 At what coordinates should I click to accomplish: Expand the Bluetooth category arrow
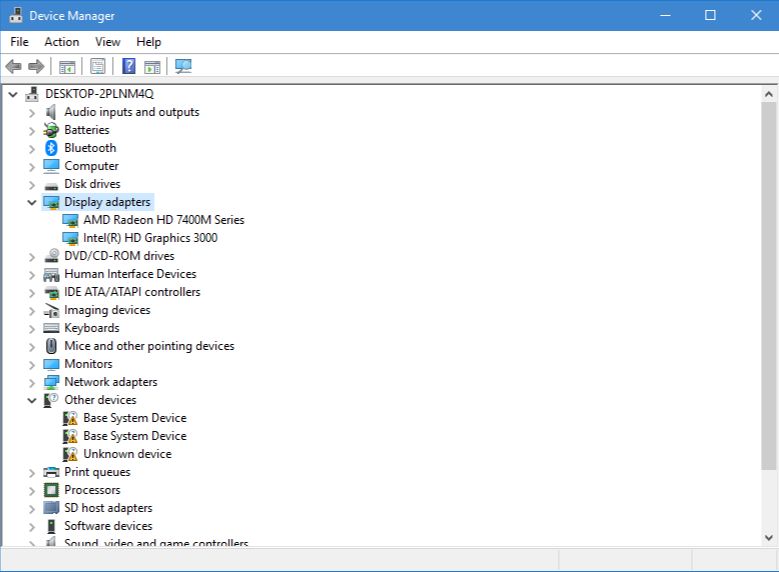[x=32, y=149]
